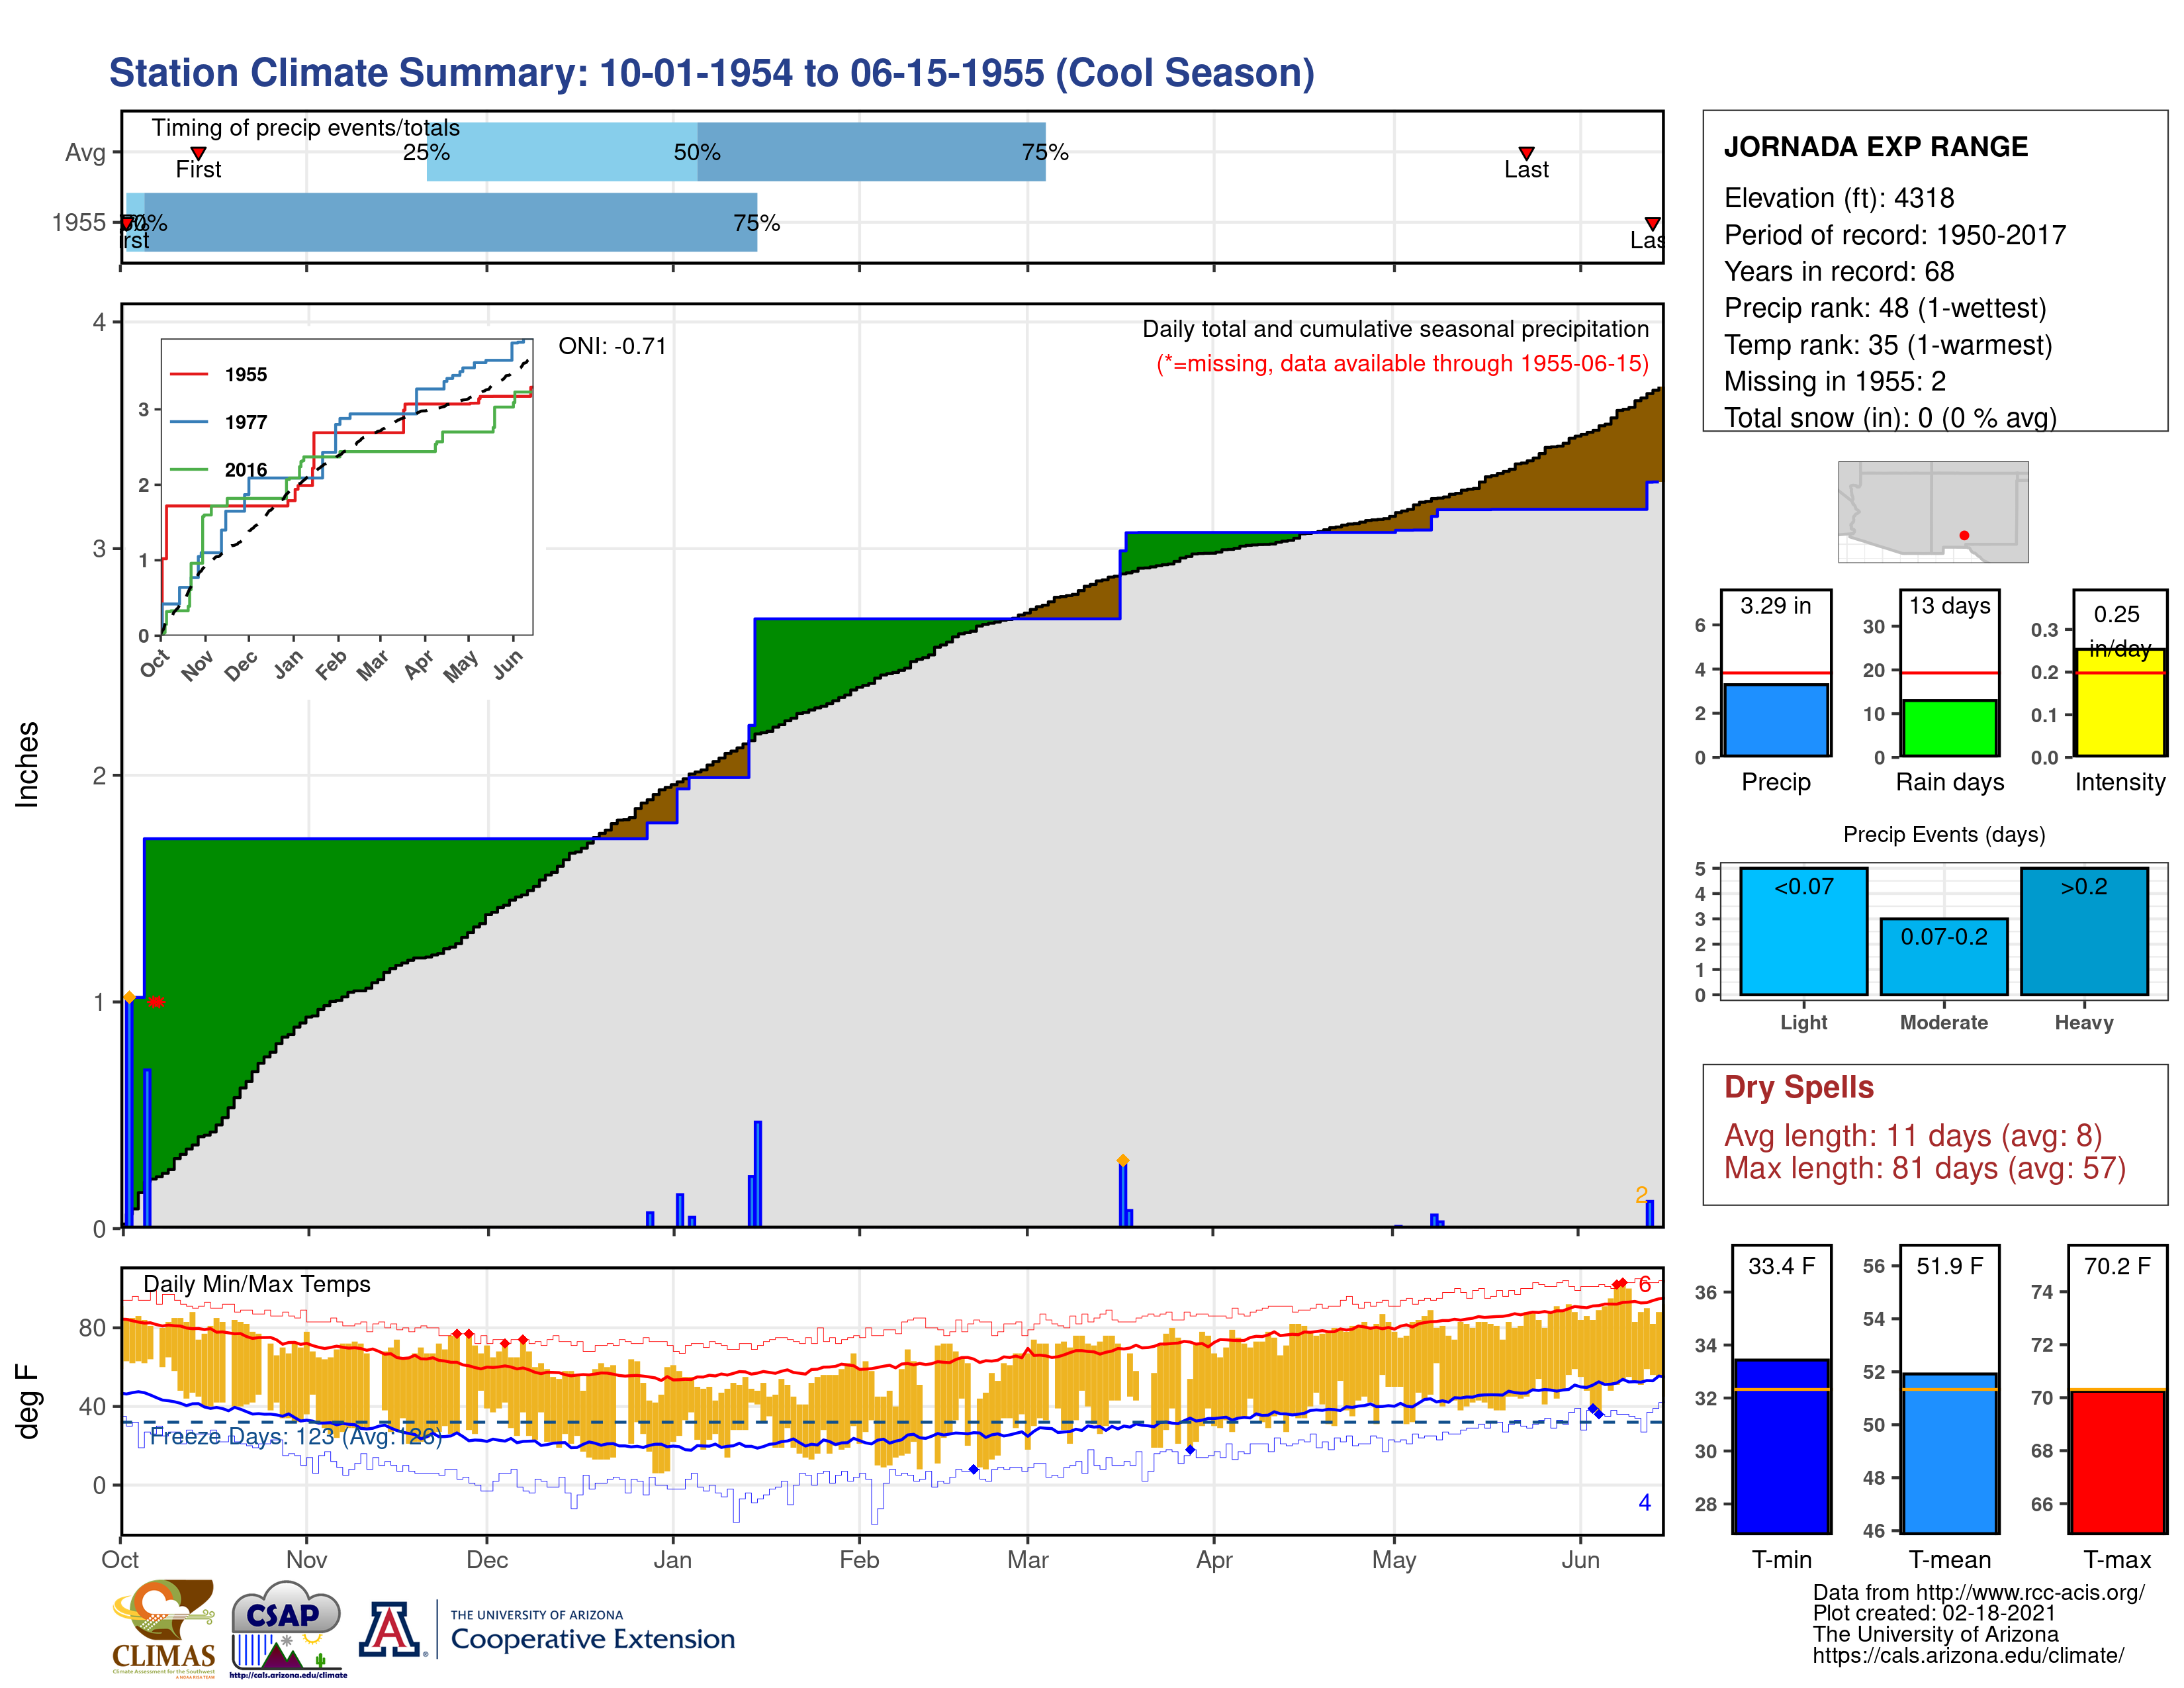This screenshot has height=1688, width=2184.
Task: Click the Light <0.07 events bar
Action: coord(1804,931)
